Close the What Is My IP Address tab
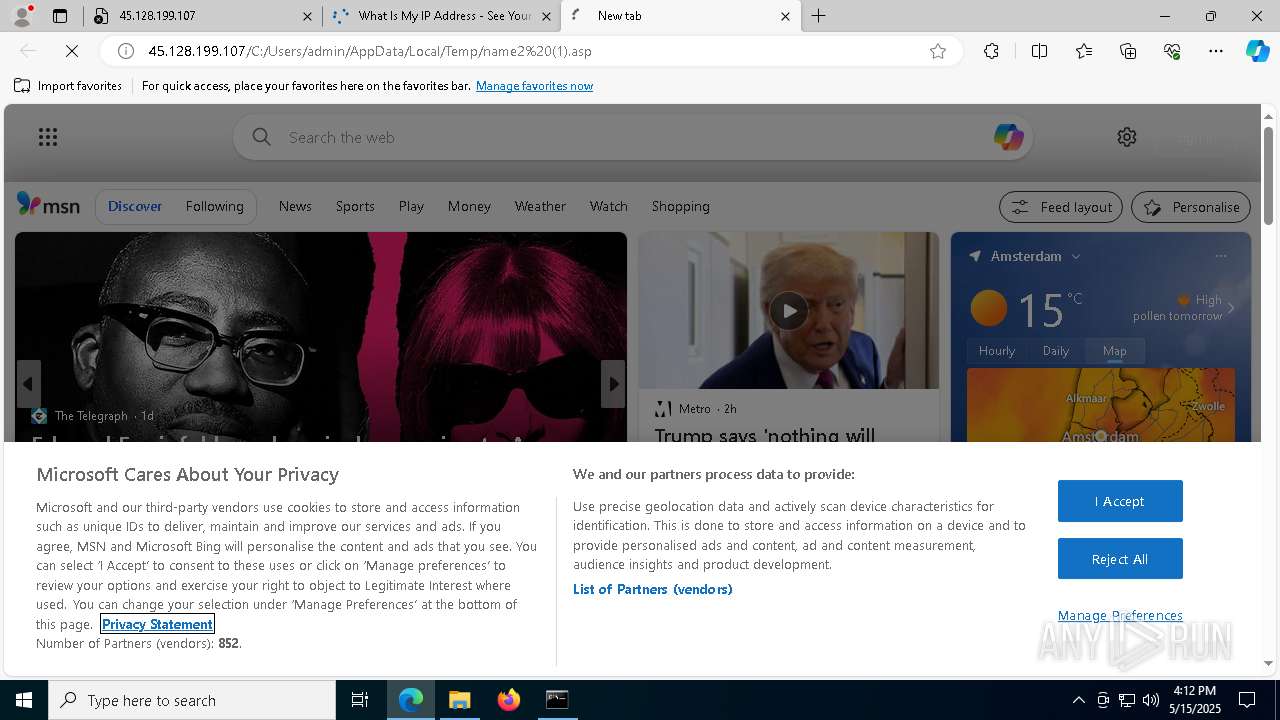 point(546,16)
